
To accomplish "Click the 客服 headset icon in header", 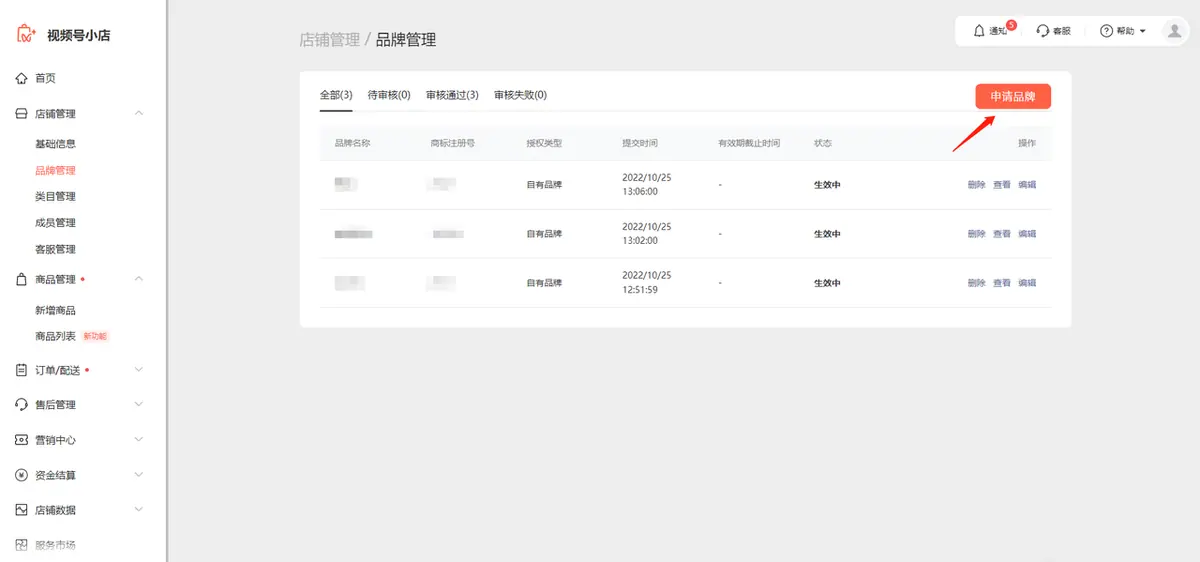I will click(1043, 31).
